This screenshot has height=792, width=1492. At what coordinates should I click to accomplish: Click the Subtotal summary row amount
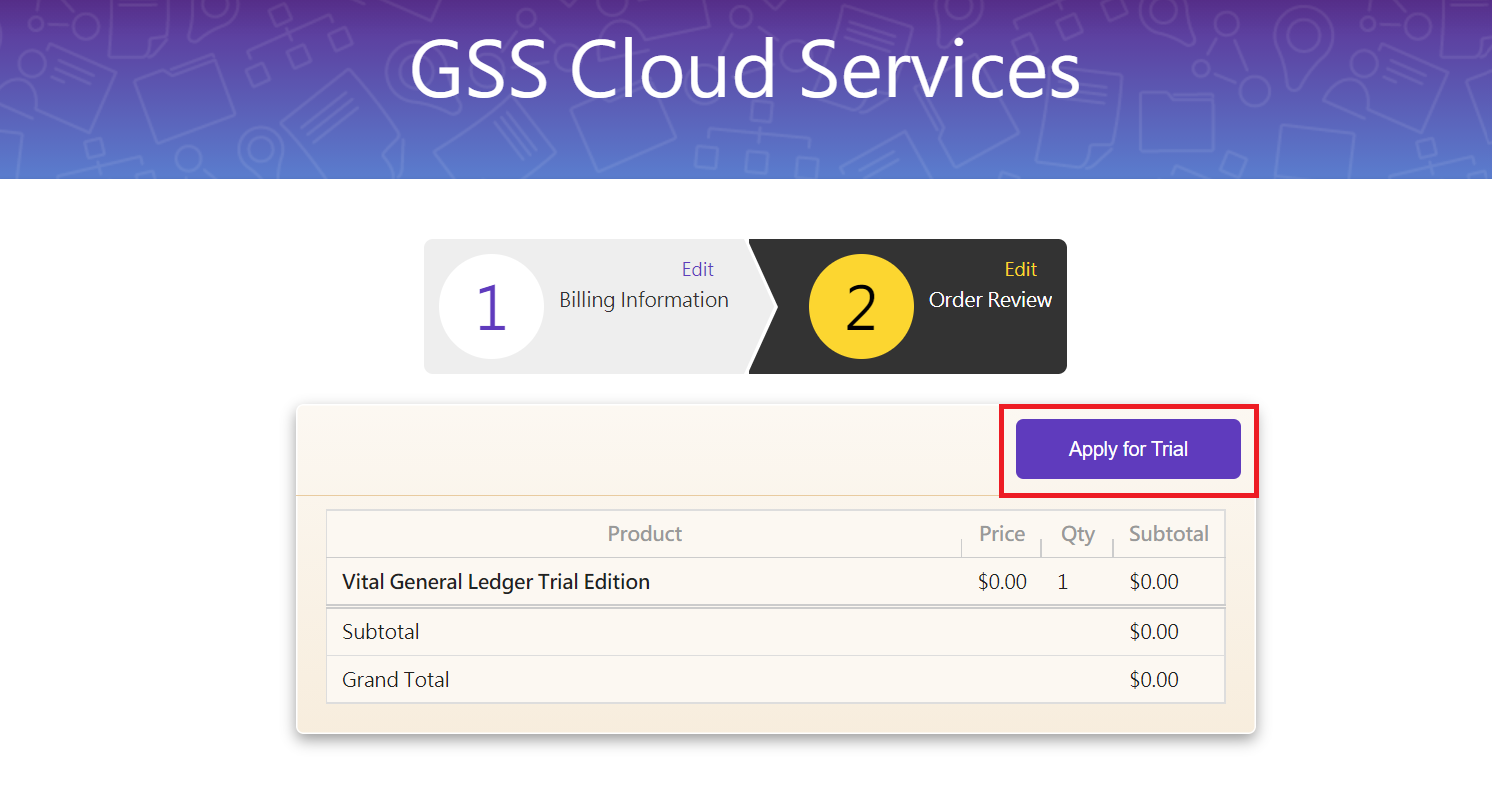click(1154, 632)
